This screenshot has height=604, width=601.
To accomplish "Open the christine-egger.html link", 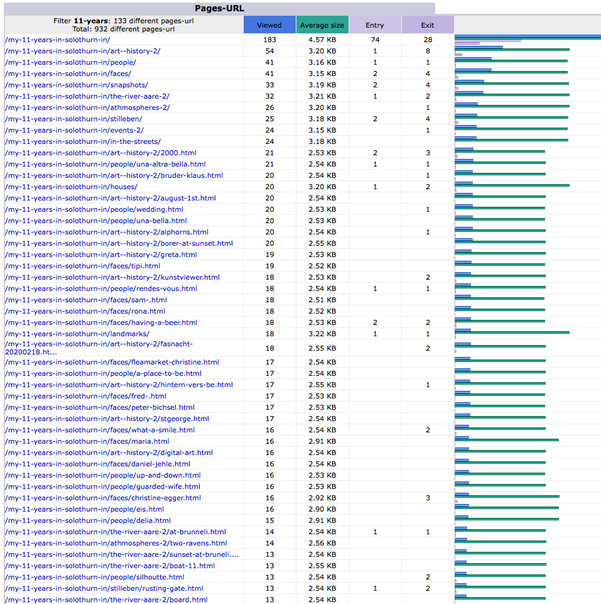I will click(x=103, y=498).
